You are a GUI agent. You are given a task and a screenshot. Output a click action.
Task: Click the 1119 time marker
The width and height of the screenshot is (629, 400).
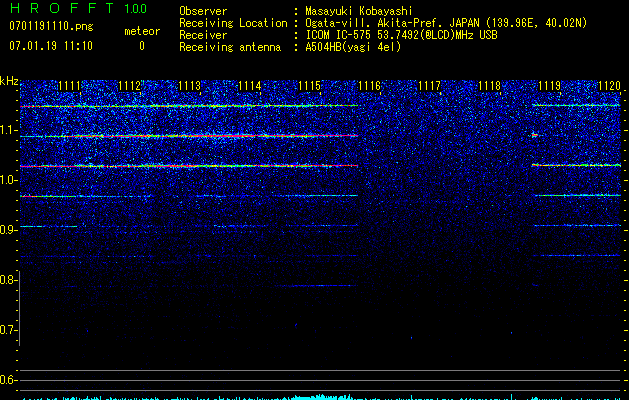pos(550,86)
